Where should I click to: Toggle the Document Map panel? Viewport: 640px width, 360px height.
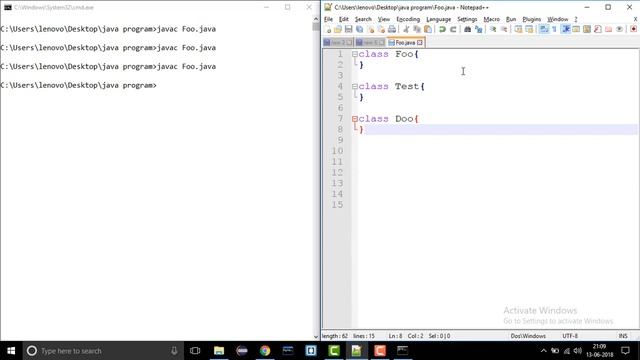point(587,29)
